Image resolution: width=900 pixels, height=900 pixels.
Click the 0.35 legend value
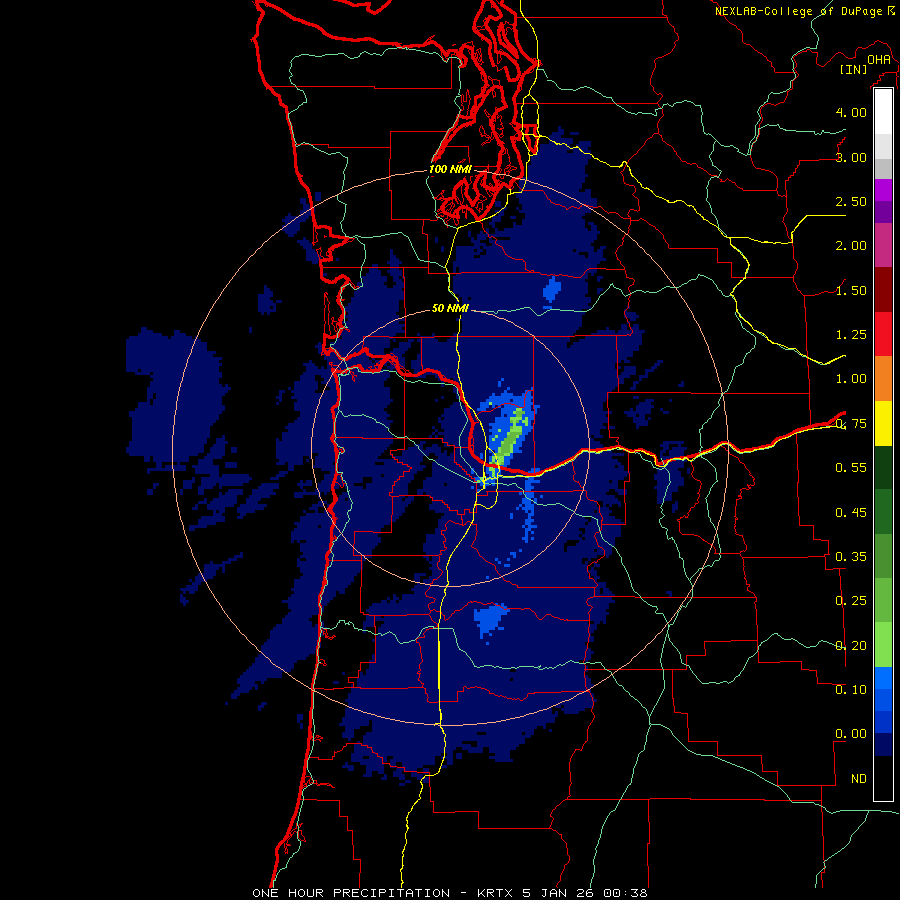[851, 557]
